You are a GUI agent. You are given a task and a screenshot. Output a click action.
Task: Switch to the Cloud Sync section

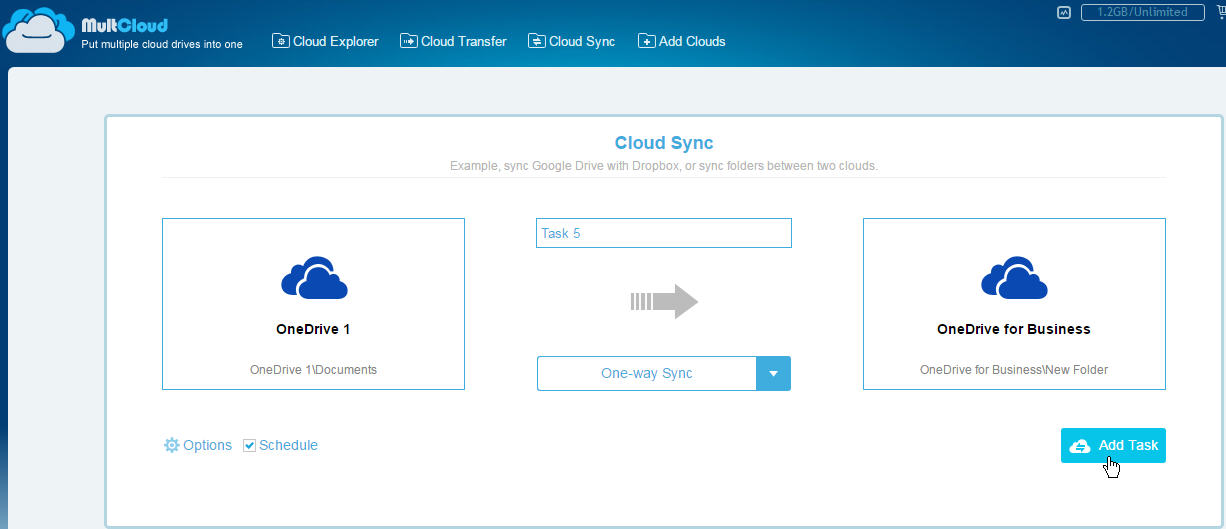tap(571, 41)
